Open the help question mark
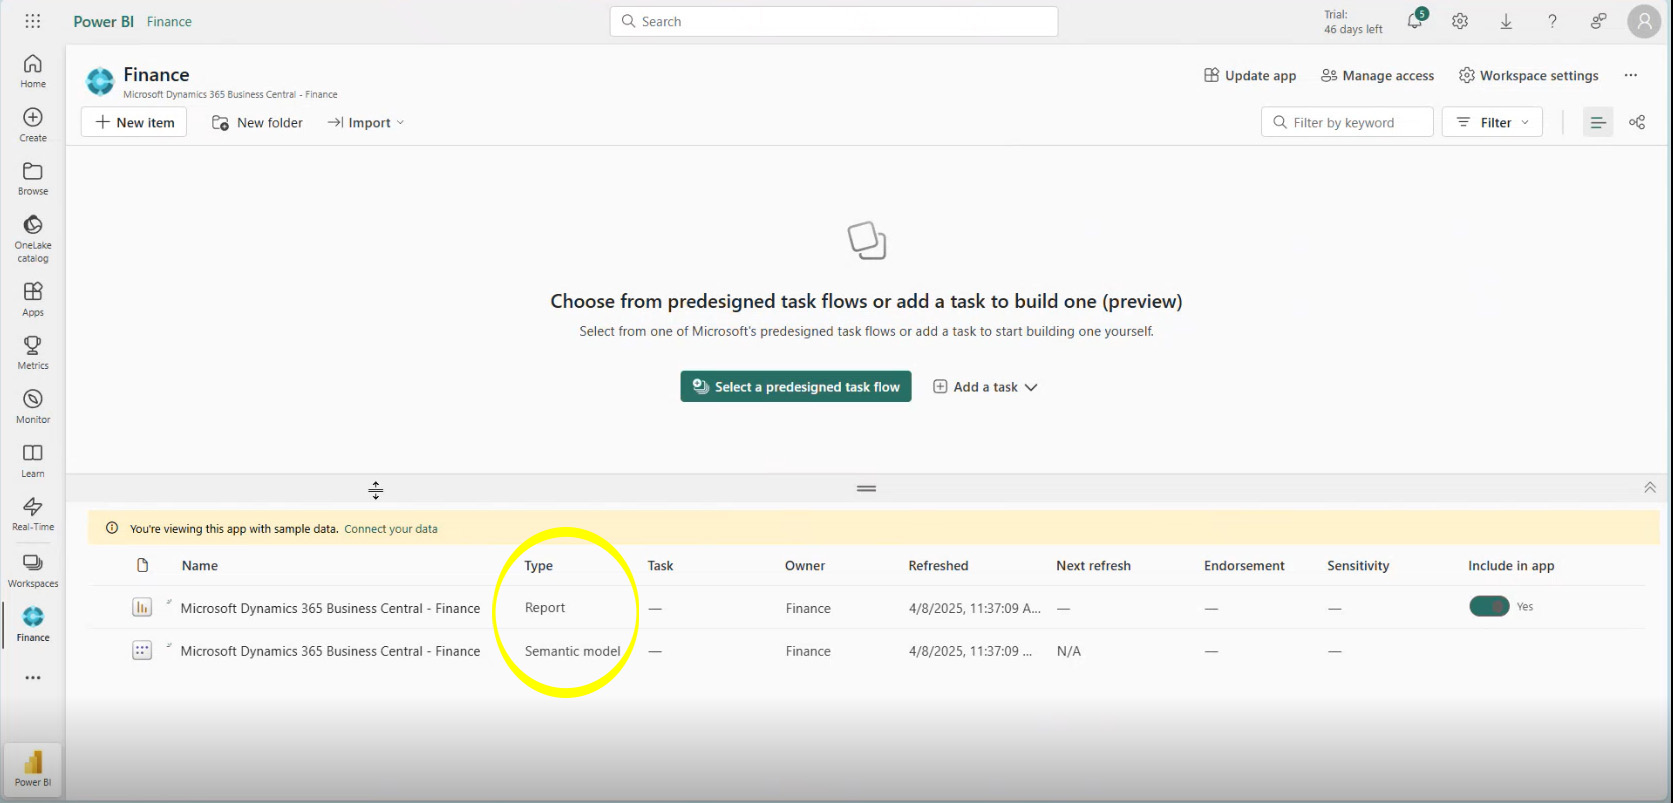Image resolution: width=1673 pixels, height=803 pixels. [x=1552, y=21]
